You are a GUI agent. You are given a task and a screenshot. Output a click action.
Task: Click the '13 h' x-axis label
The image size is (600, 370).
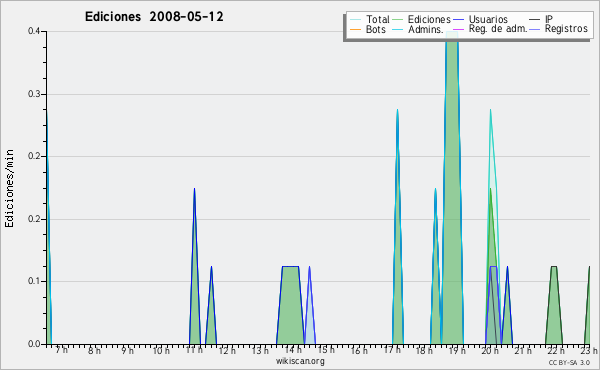pyautogui.click(x=260, y=350)
